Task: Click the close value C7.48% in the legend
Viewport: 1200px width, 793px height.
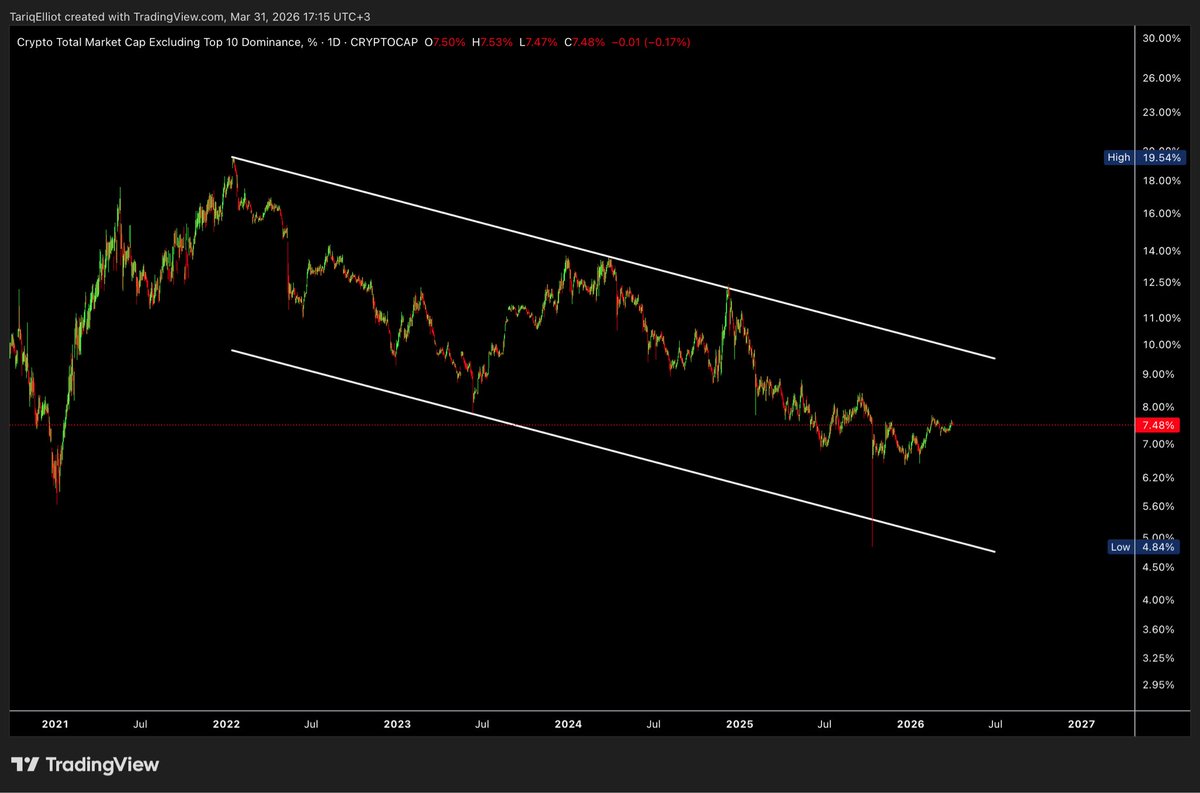Action: pos(585,42)
